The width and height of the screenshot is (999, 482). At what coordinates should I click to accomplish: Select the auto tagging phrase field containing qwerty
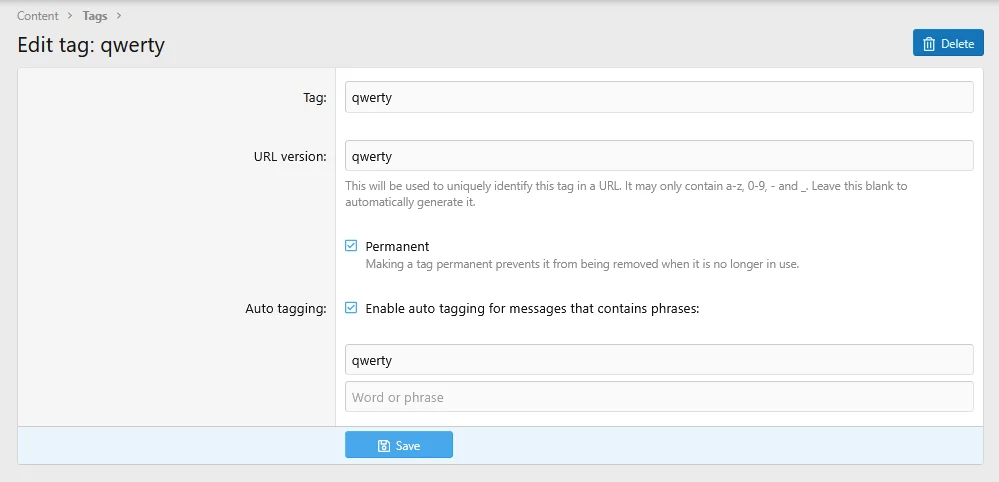point(658,360)
